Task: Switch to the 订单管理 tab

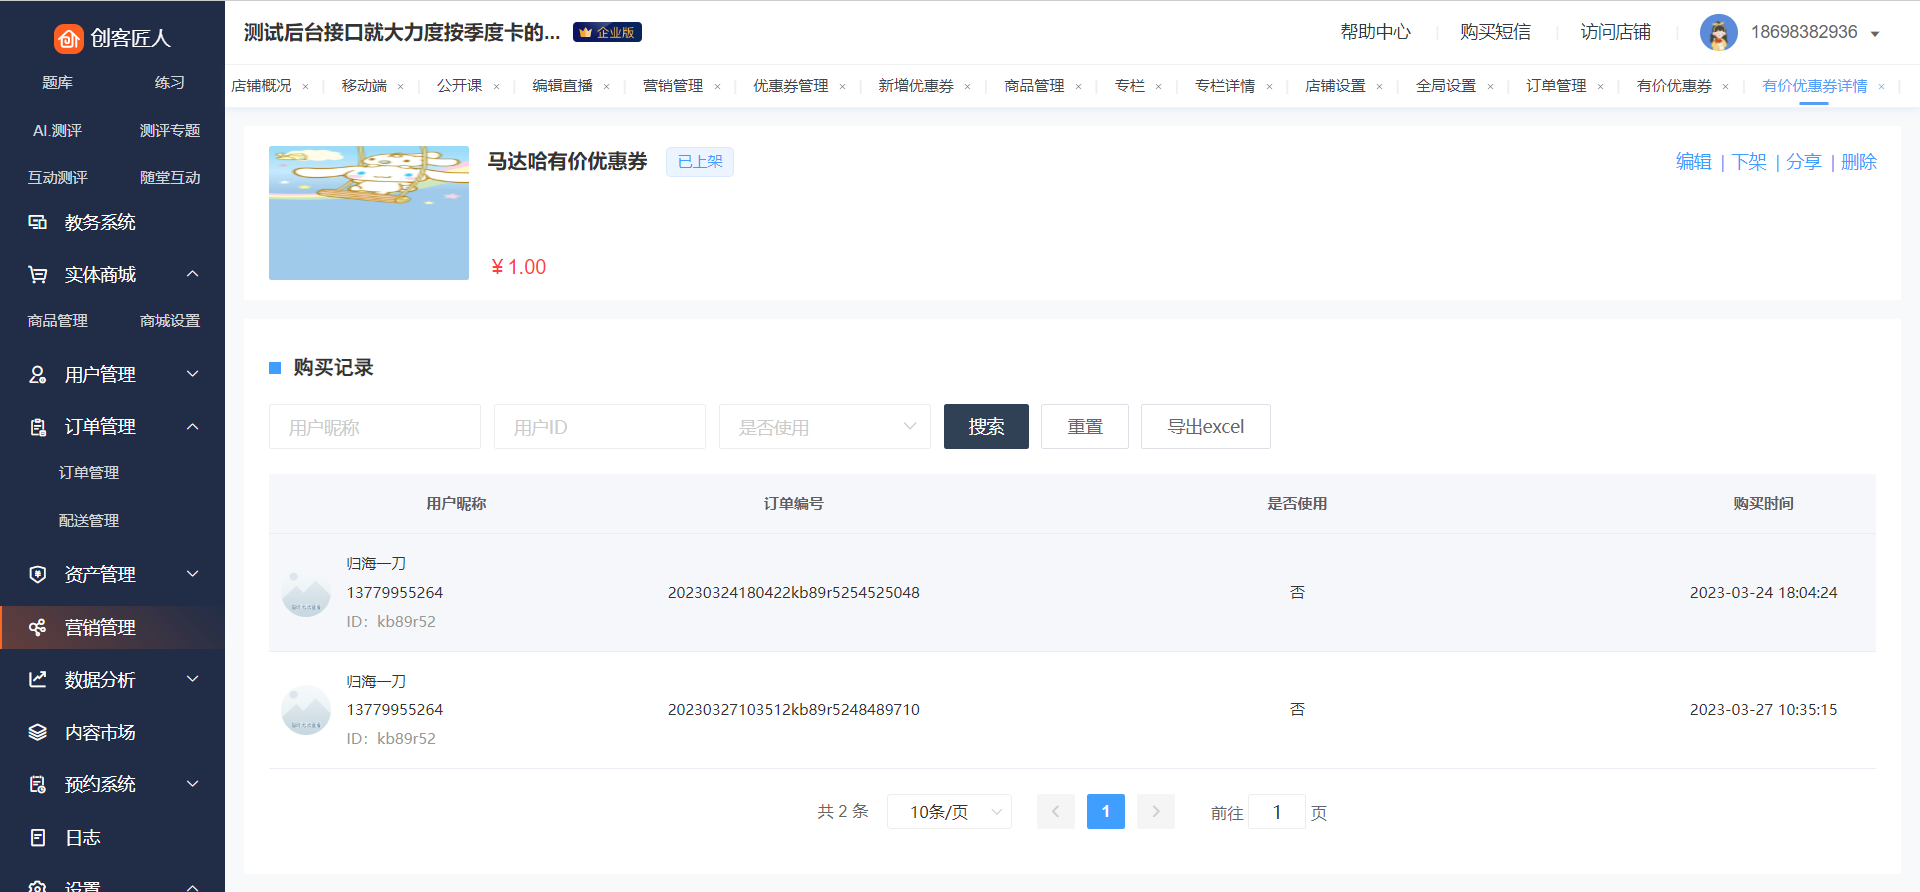Action: 1555,86
